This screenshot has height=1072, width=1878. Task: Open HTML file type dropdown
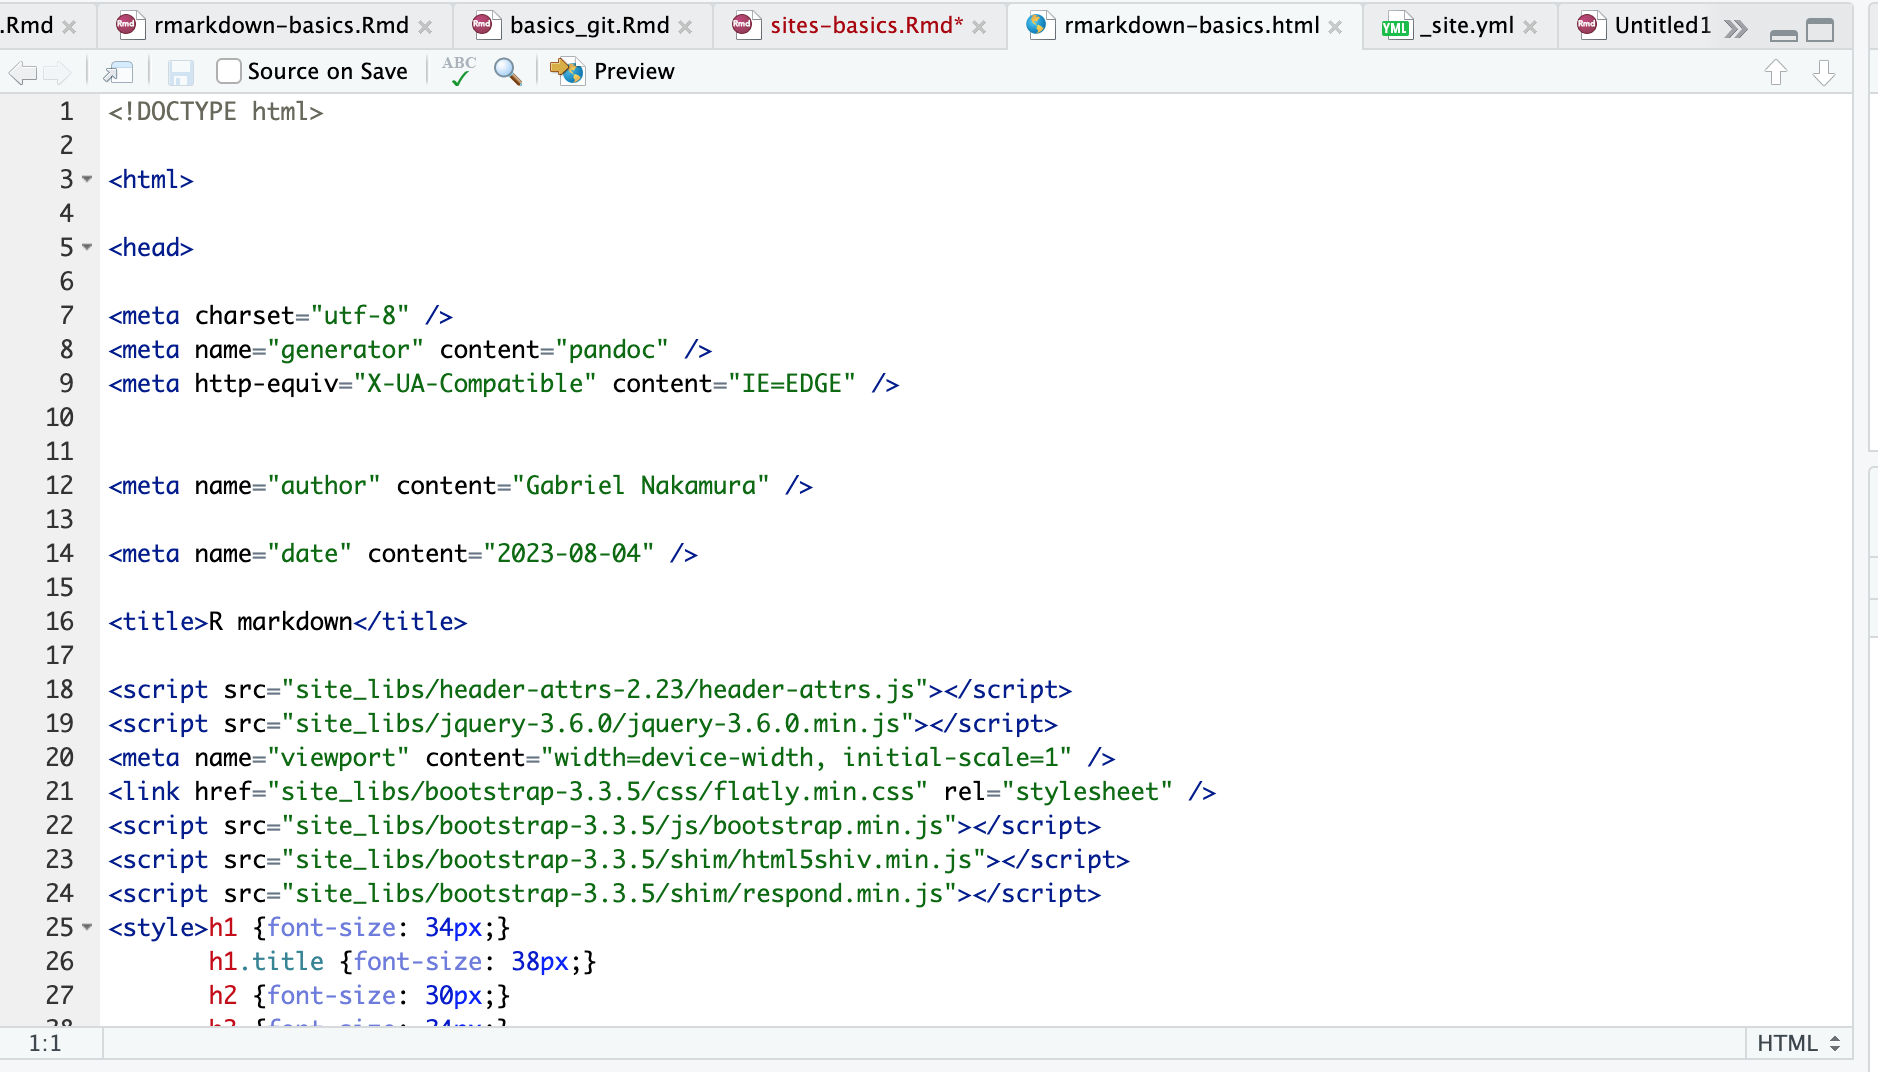[1798, 1043]
